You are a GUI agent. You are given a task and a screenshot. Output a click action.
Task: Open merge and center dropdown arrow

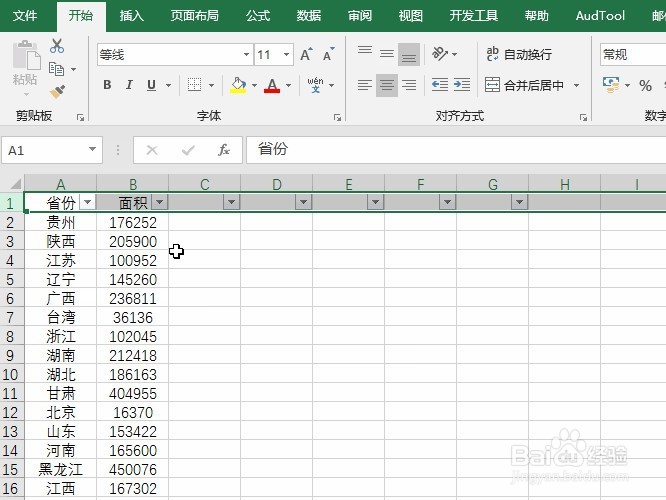click(576, 85)
